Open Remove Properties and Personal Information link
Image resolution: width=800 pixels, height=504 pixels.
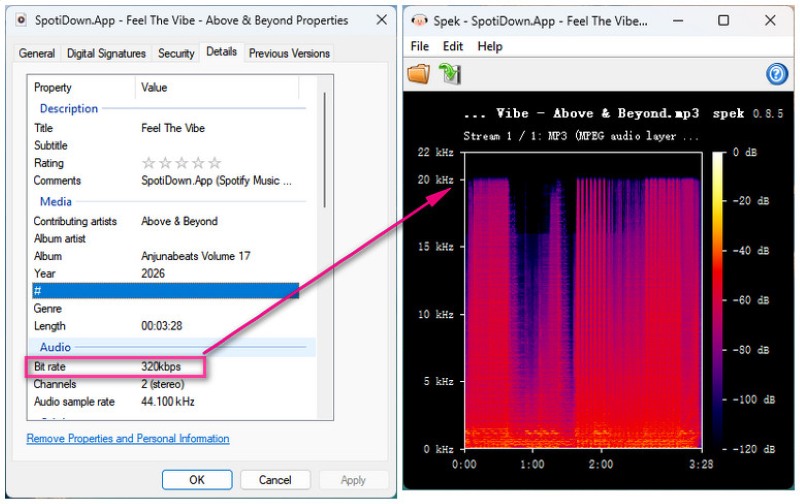[x=128, y=438]
